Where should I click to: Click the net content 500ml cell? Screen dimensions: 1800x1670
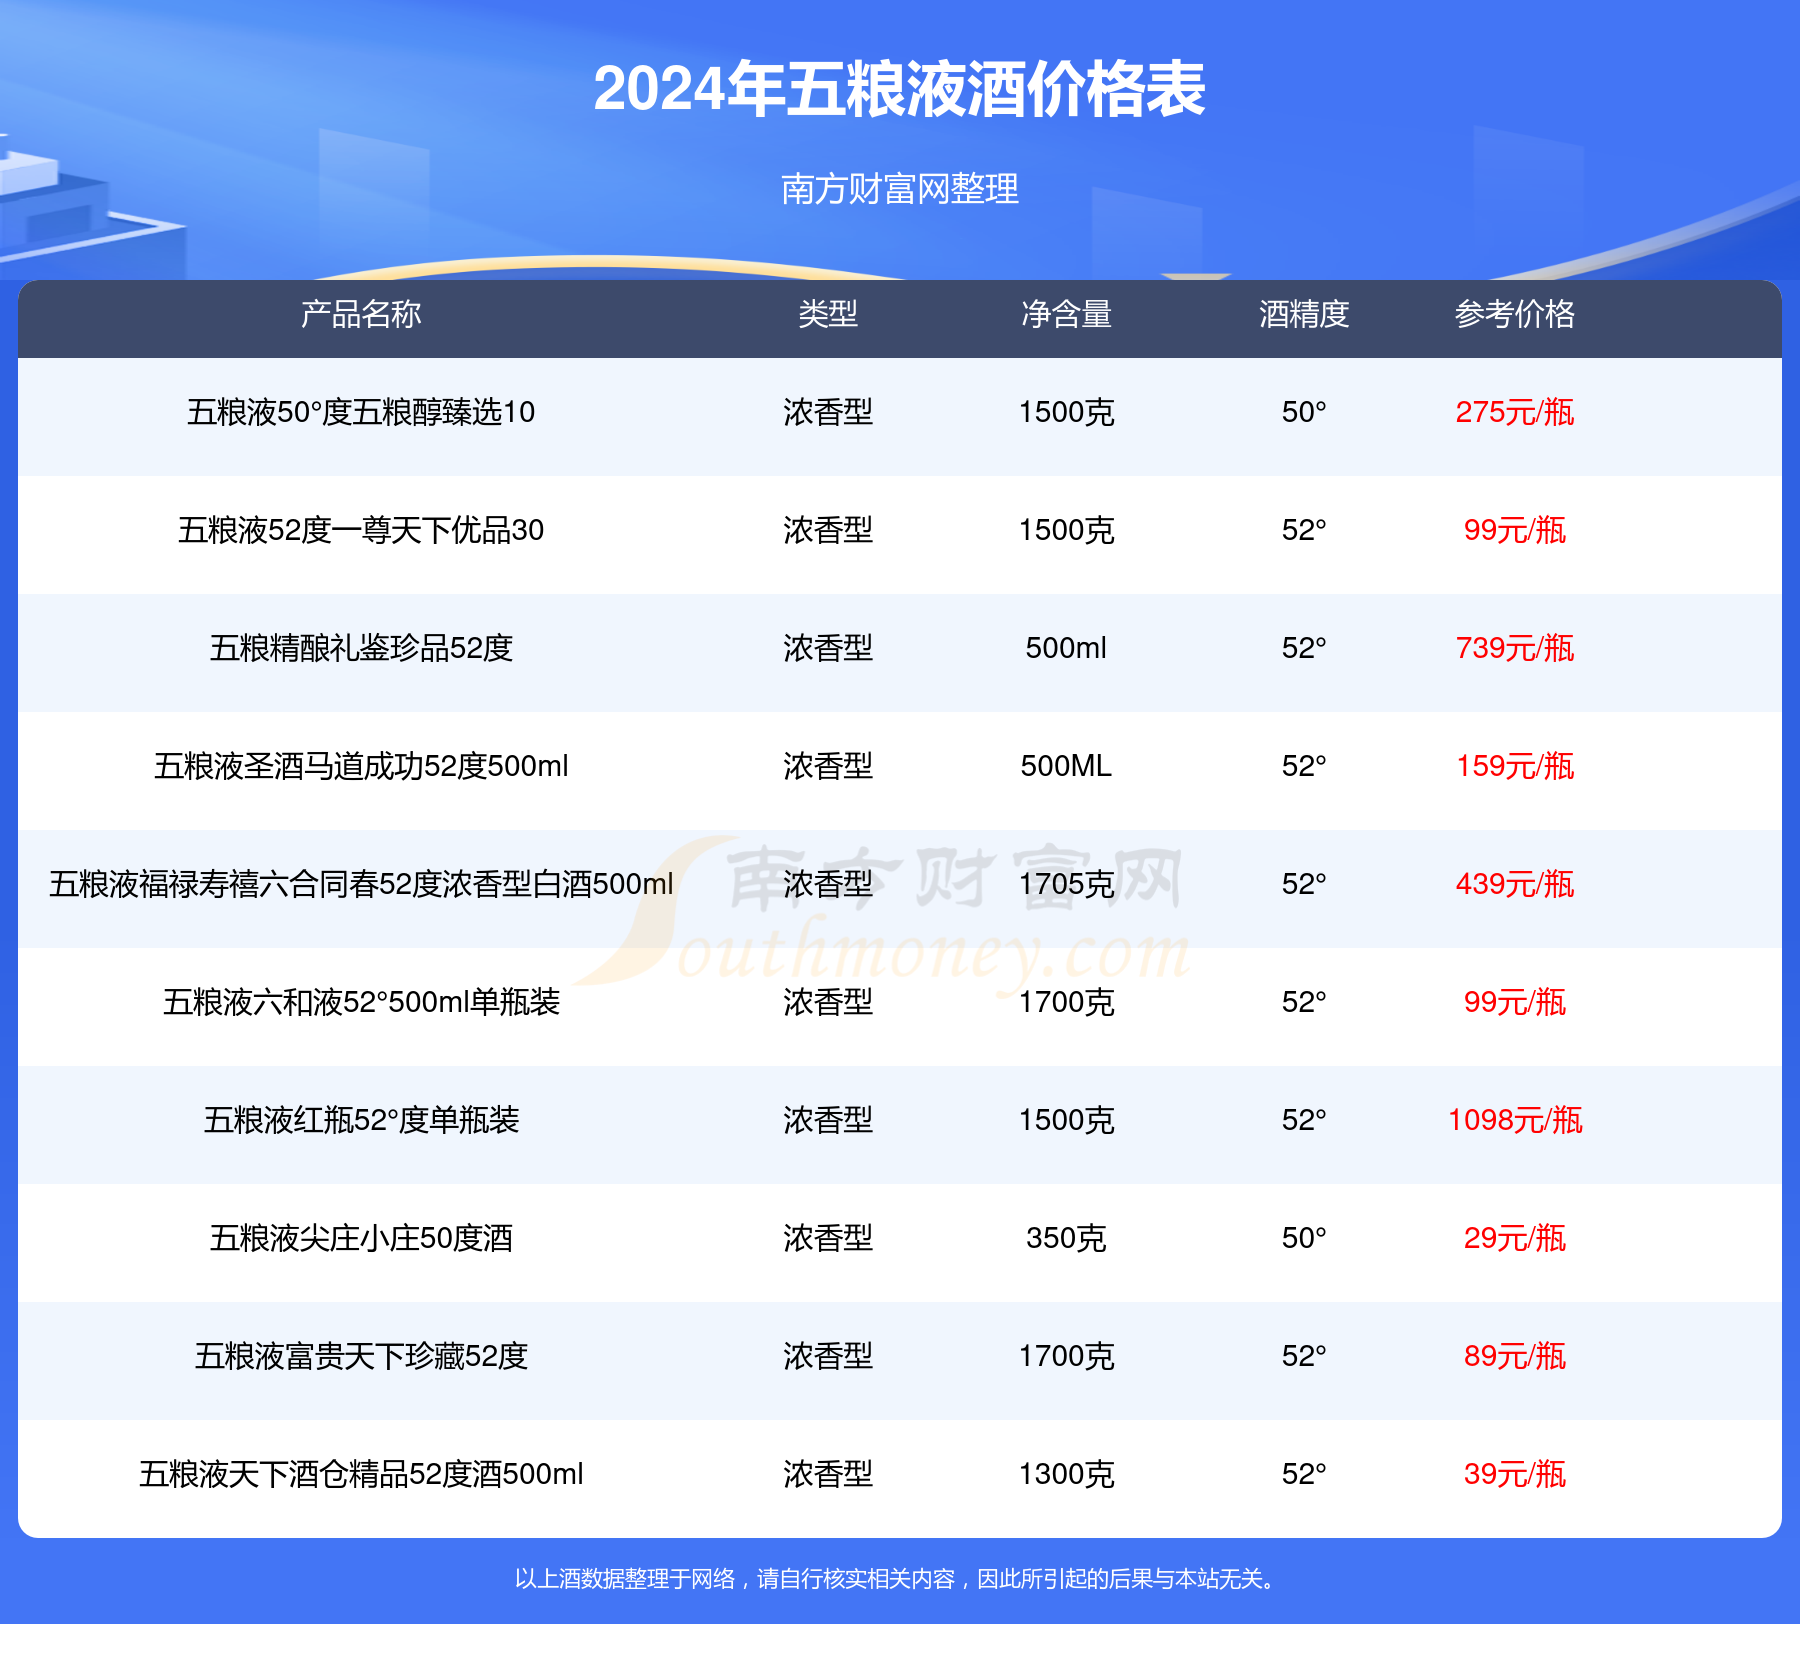tap(1066, 648)
